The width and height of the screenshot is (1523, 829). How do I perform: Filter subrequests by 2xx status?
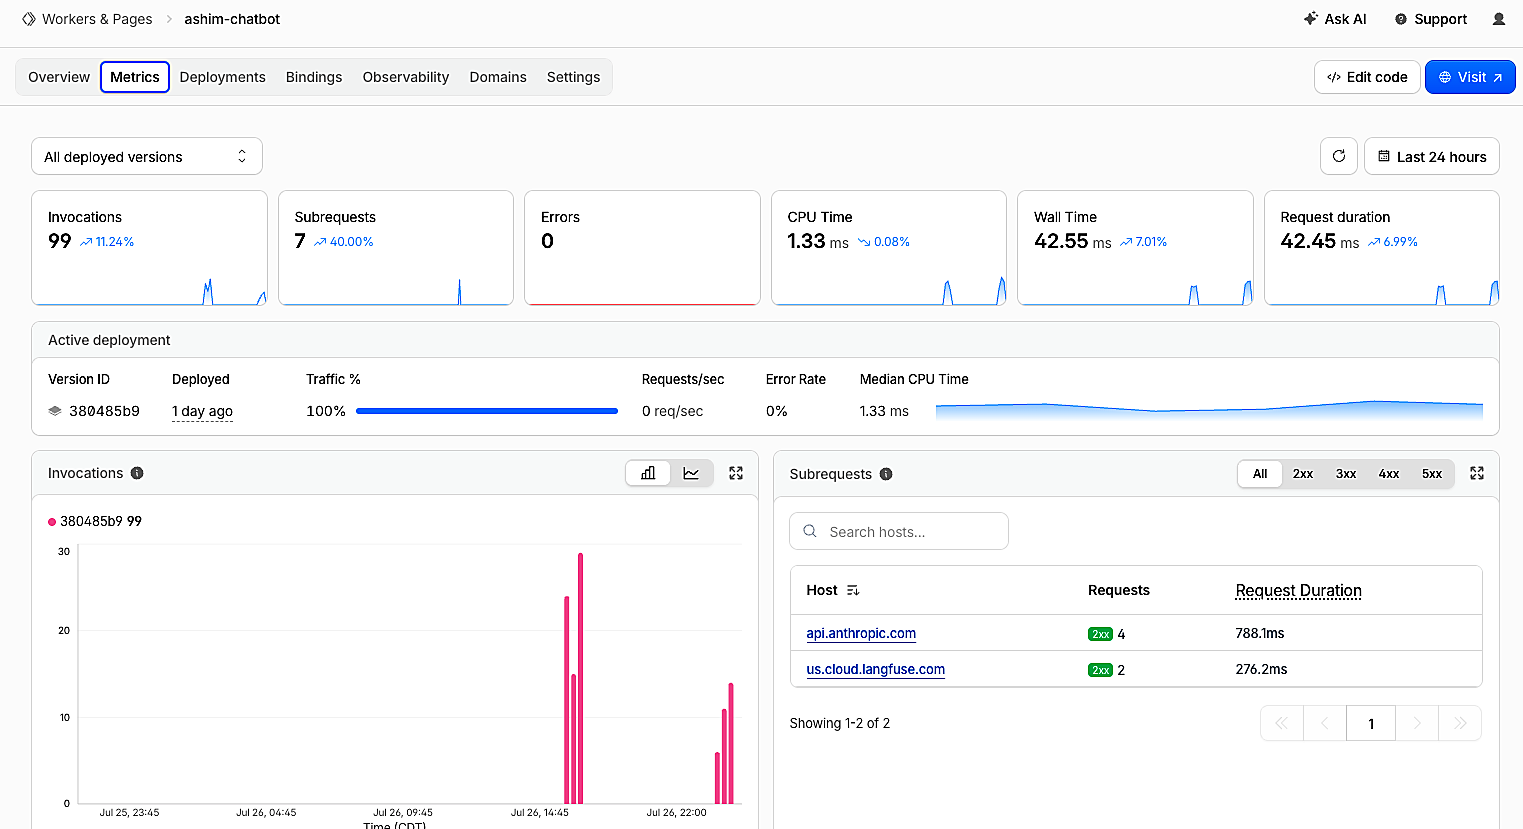click(x=1303, y=474)
